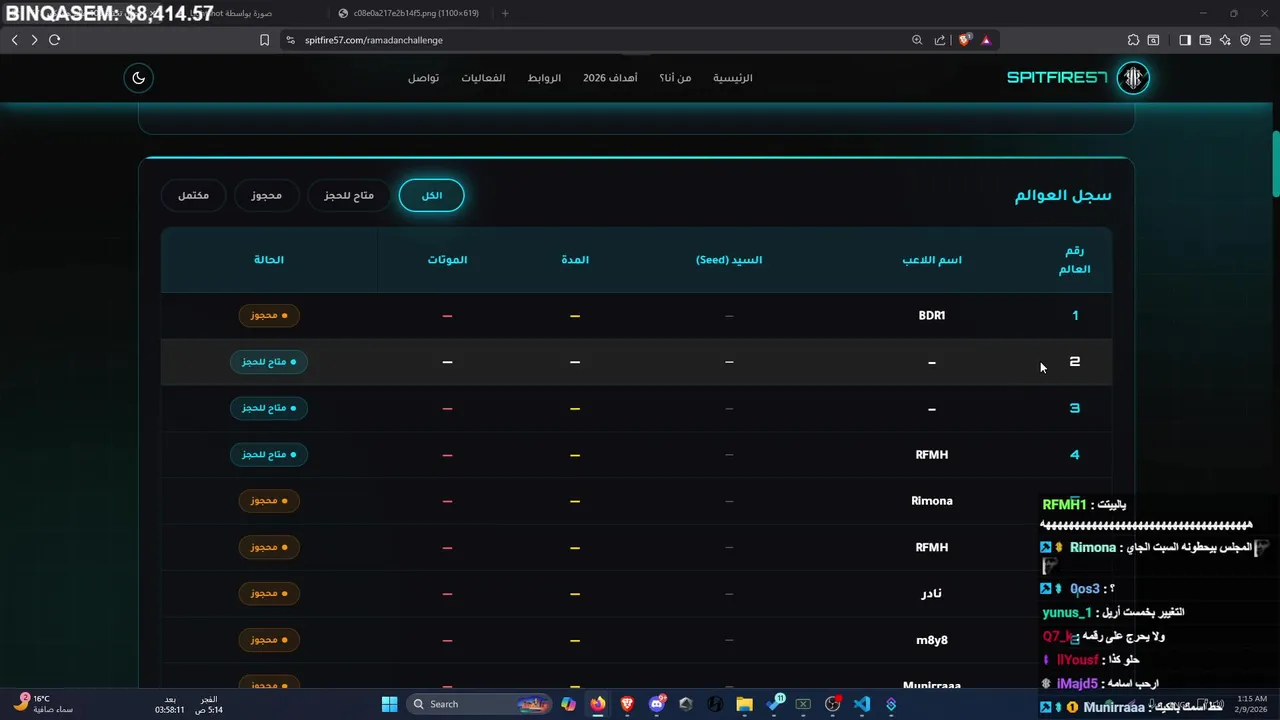Select player name Rimona in the table
Viewport: 1280px width, 720px height.
932,501
